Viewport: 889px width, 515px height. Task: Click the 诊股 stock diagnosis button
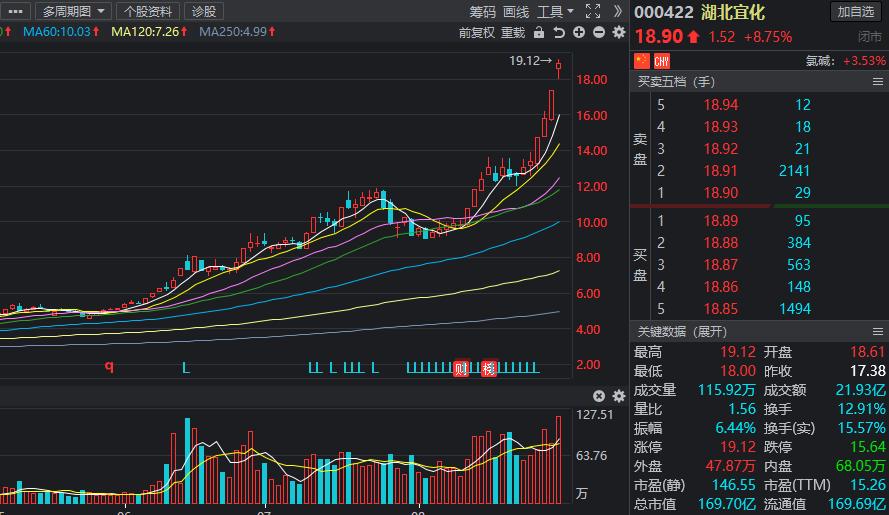[203, 11]
